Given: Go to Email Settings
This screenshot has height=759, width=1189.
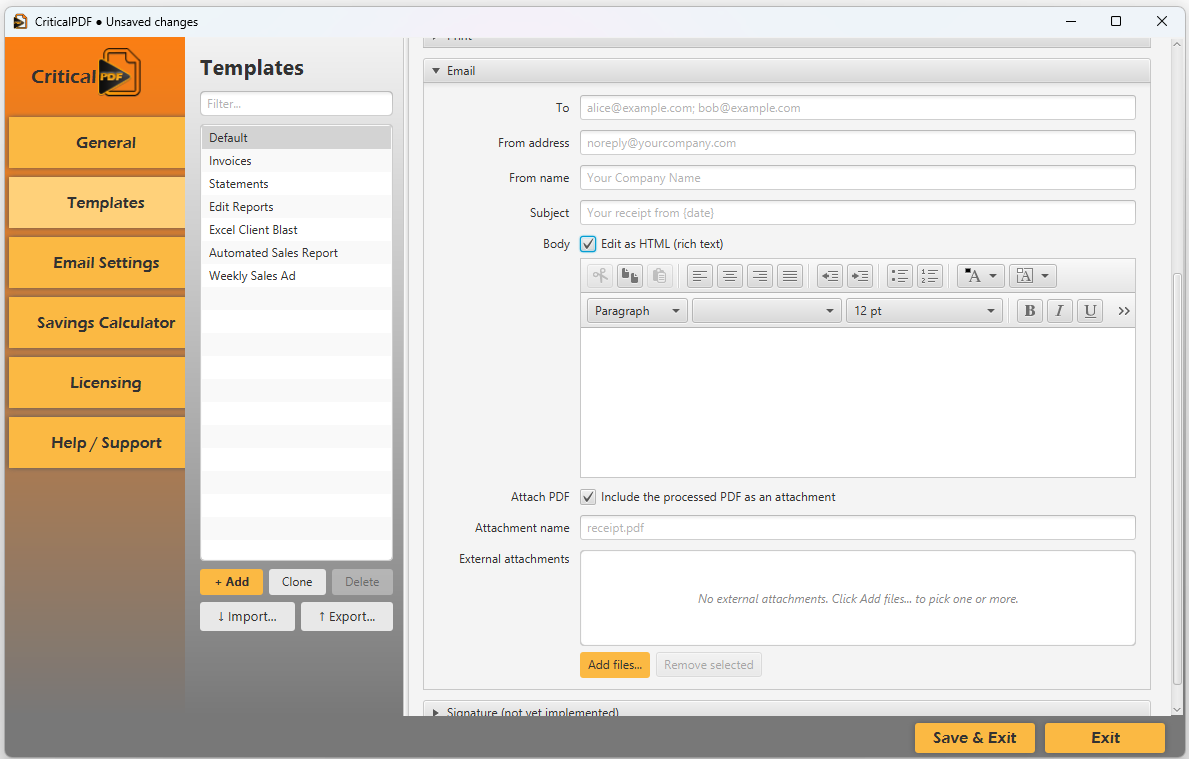Looking at the screenshot, I should point(96,262).
